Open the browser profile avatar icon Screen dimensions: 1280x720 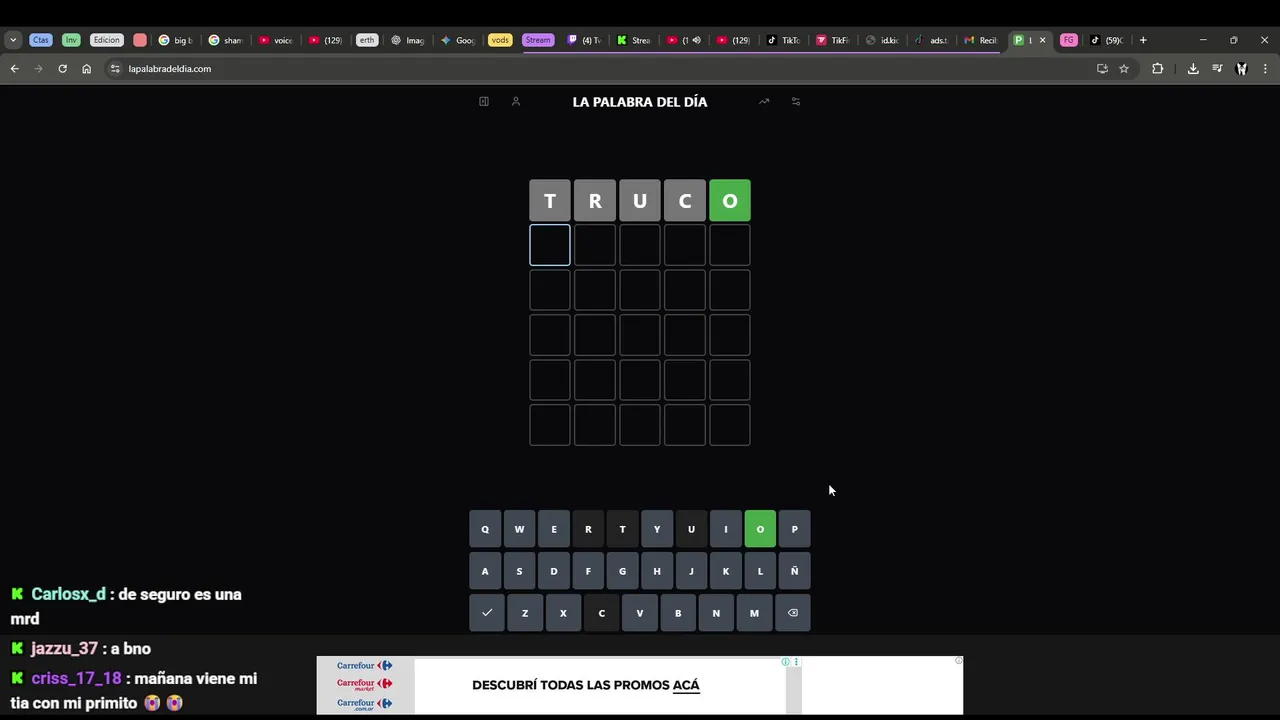pyautogui.click(x=1241, y=69)
